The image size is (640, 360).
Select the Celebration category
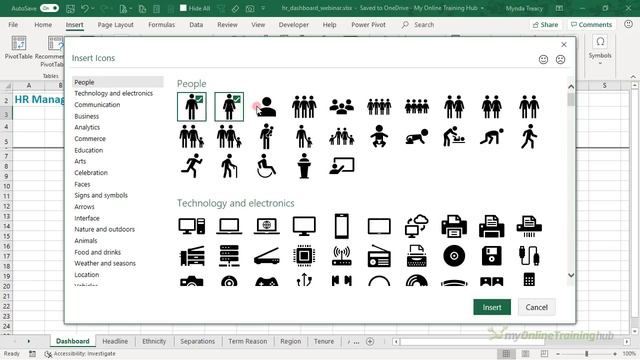[x=91, y=173]
